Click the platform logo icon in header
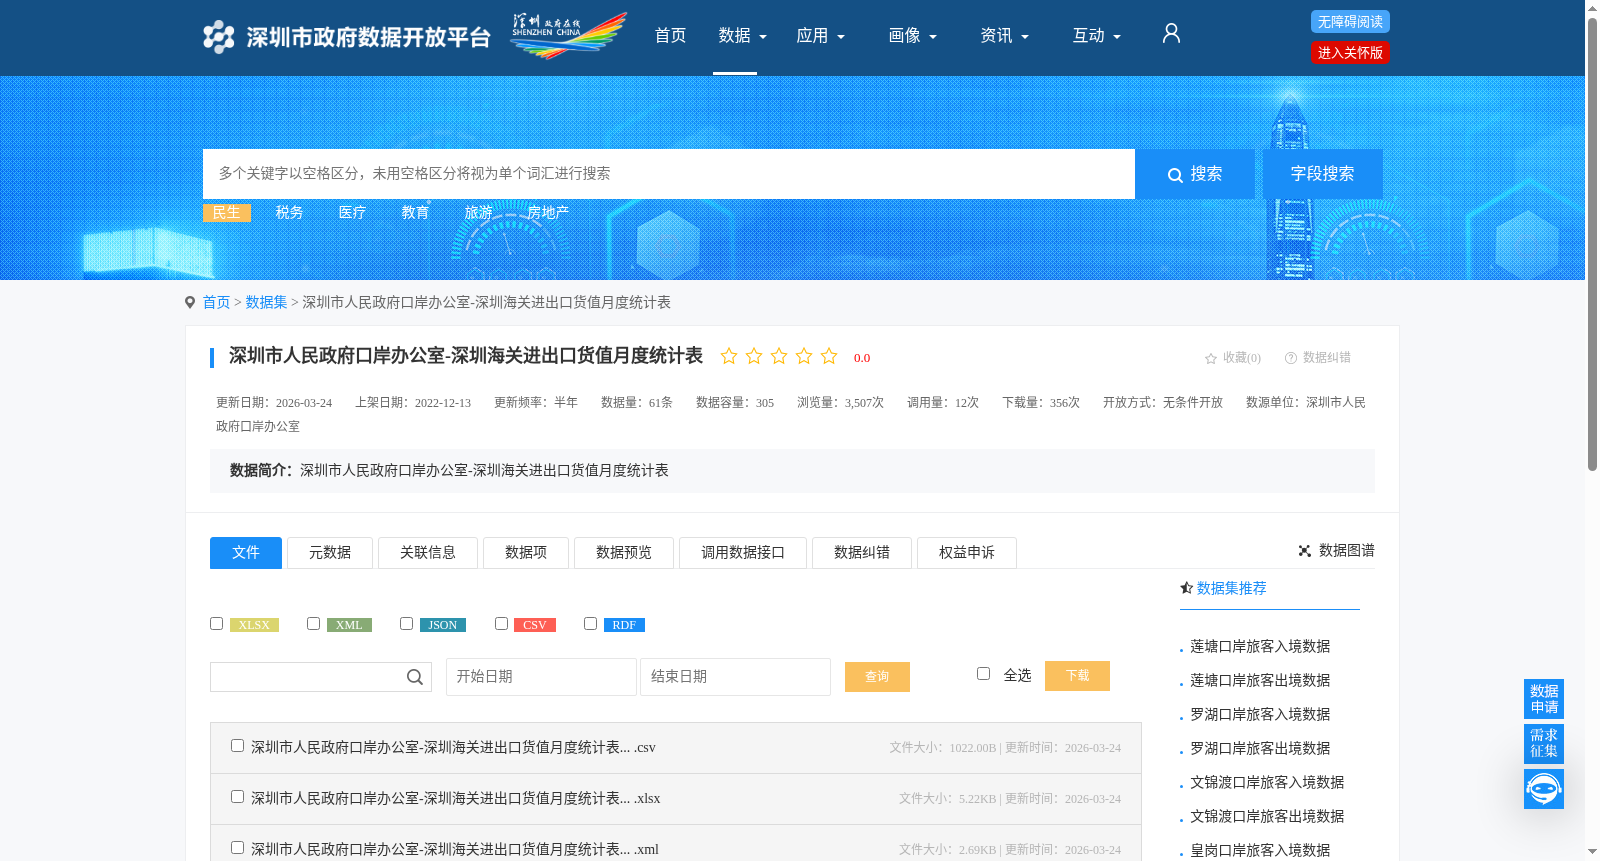The width and height of the screenshot is (1600, 861). tap(218, 37)
